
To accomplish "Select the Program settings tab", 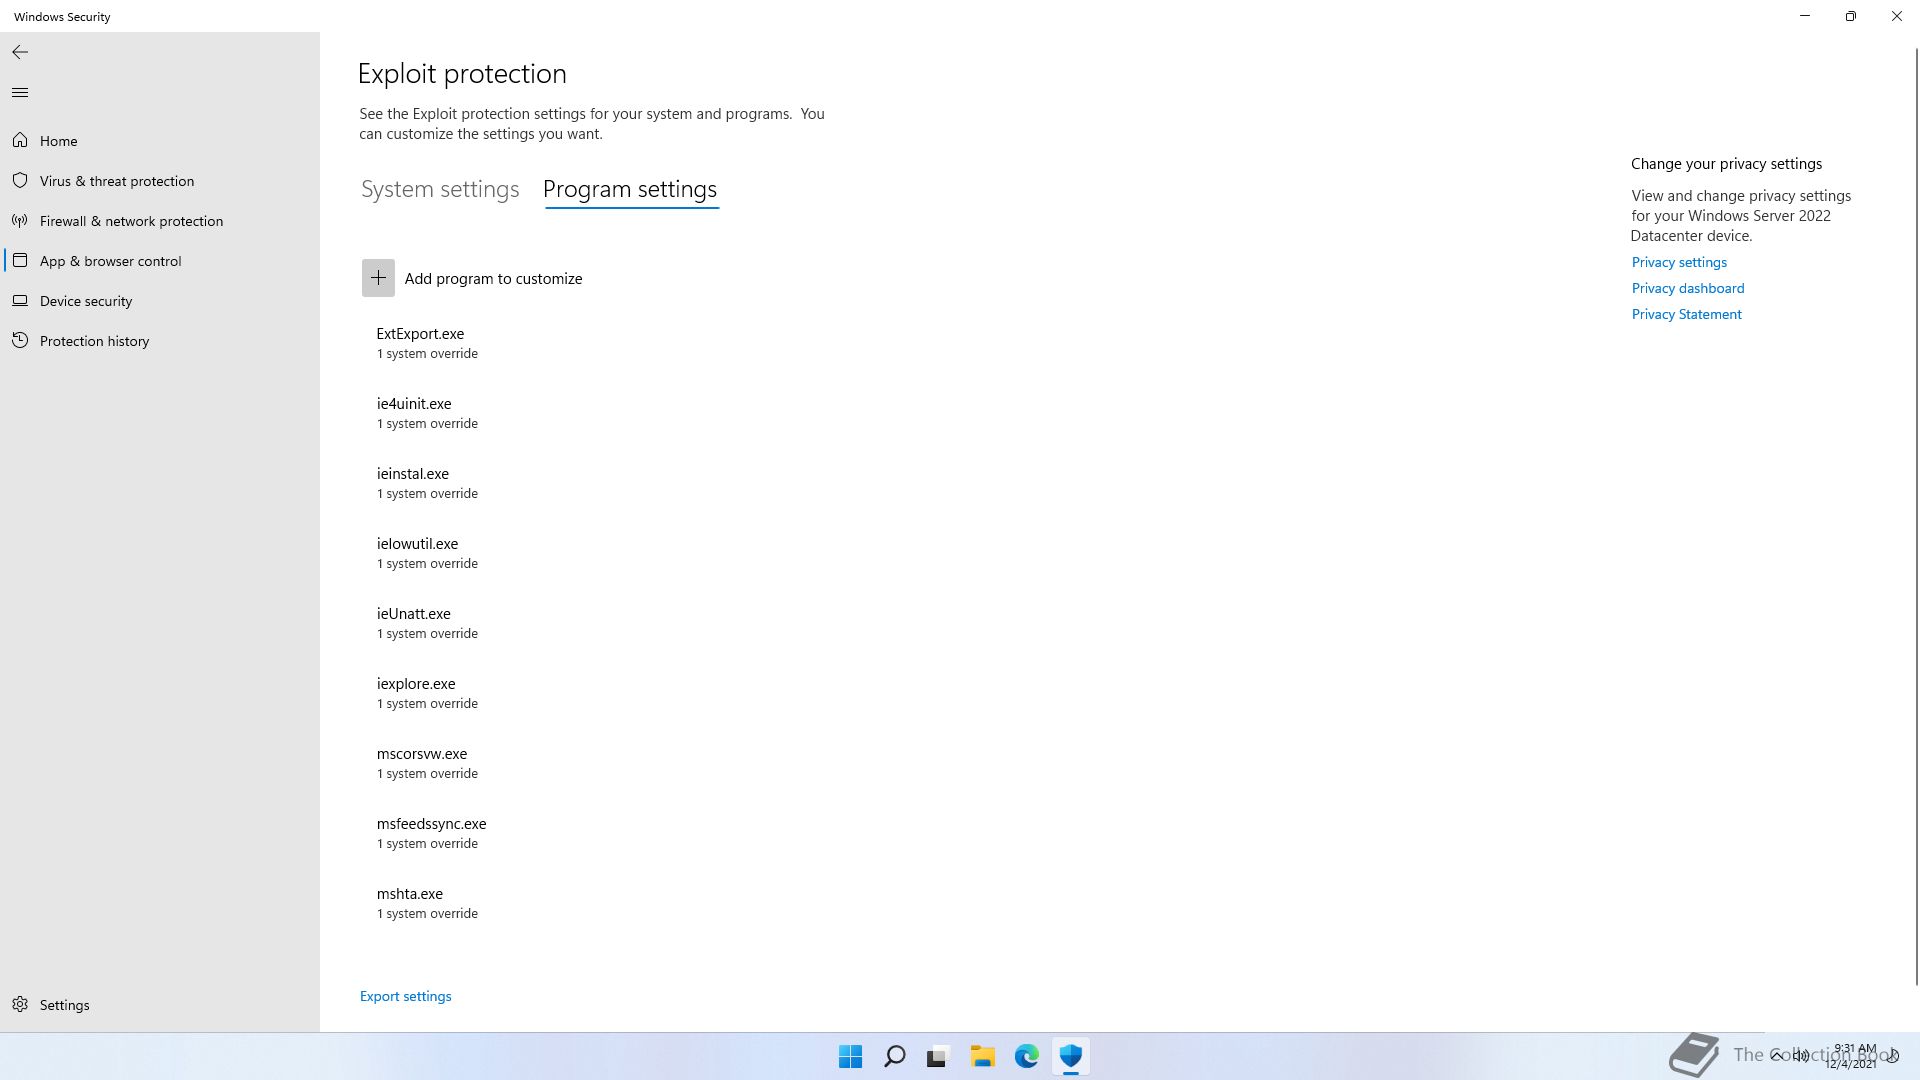I will [x=630, y=189].
